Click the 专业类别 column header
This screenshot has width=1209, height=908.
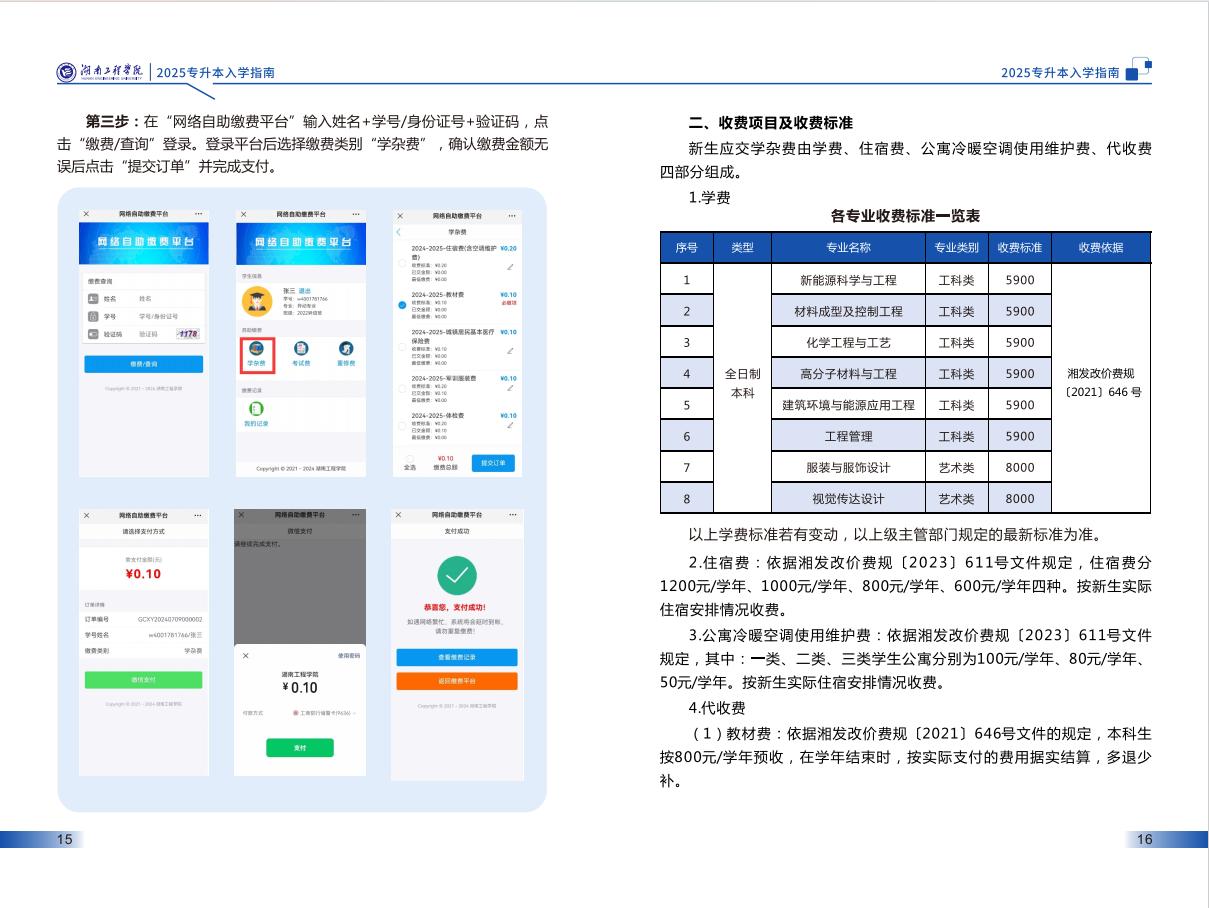coord(957,248)
